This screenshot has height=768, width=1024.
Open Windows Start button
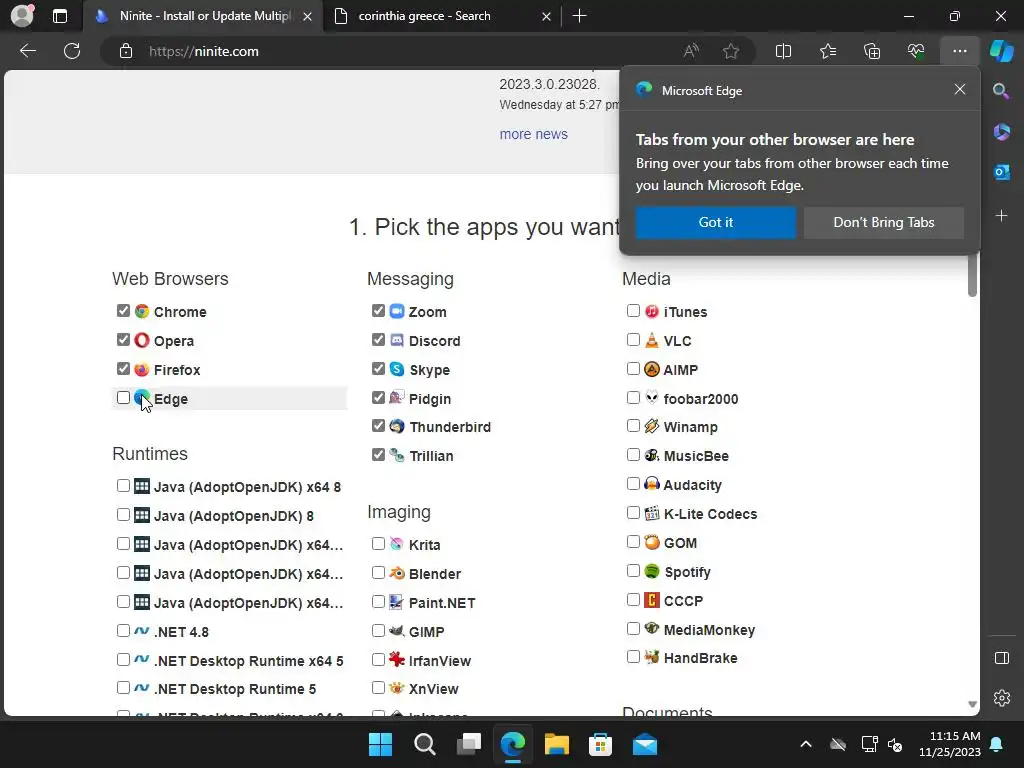tap(380, 744)
